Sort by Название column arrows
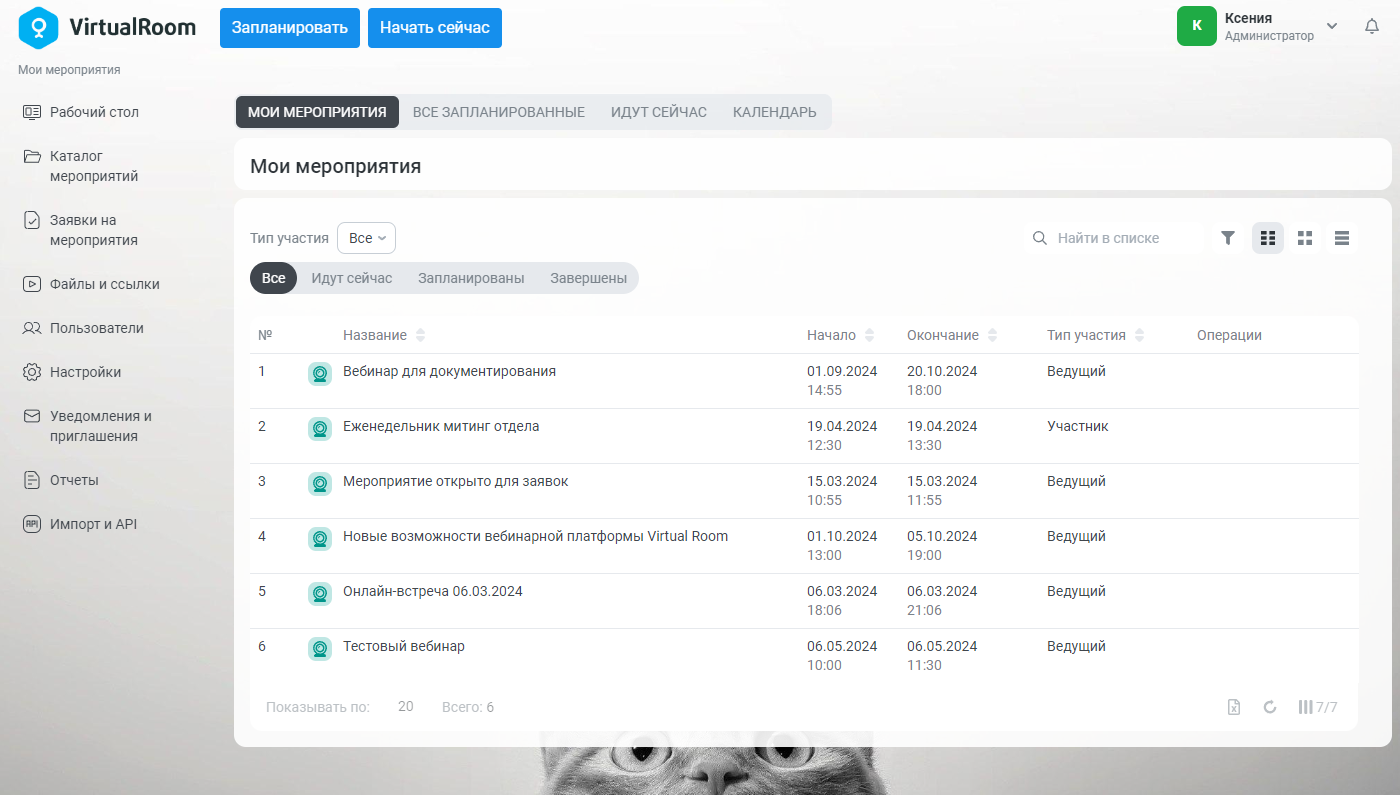 420,335
